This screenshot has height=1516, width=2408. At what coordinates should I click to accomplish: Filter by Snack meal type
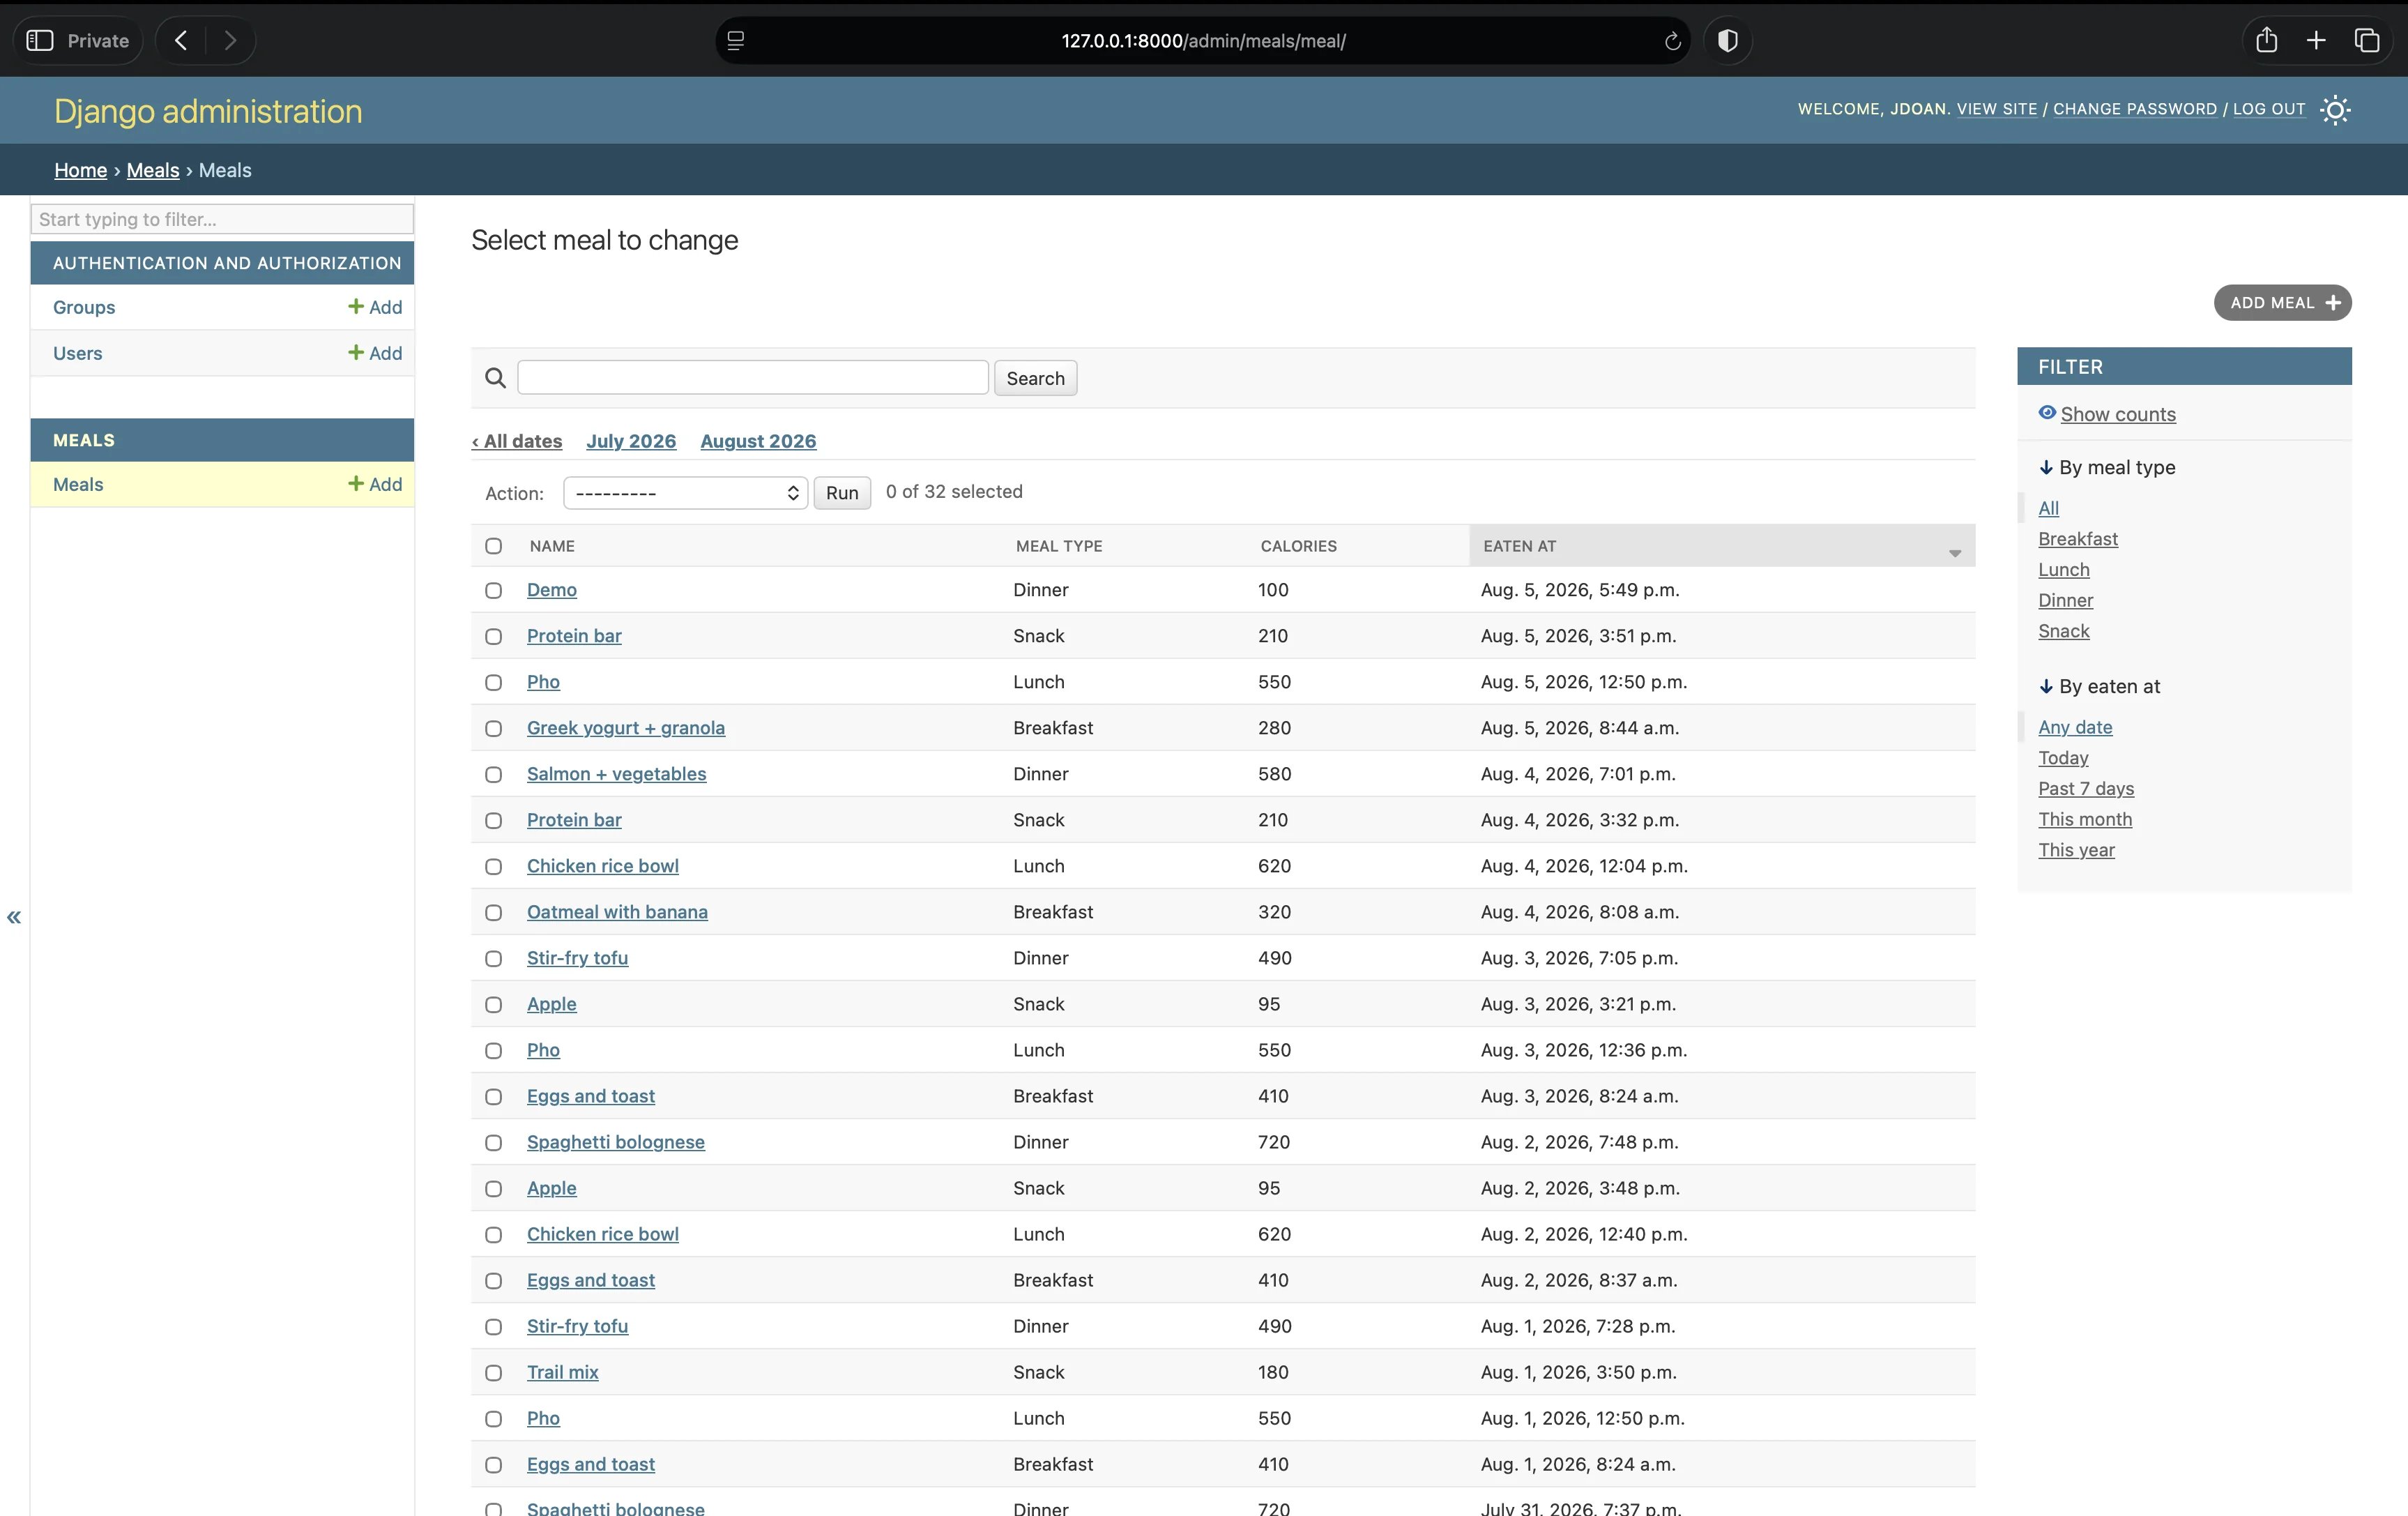coord(2064,631)
